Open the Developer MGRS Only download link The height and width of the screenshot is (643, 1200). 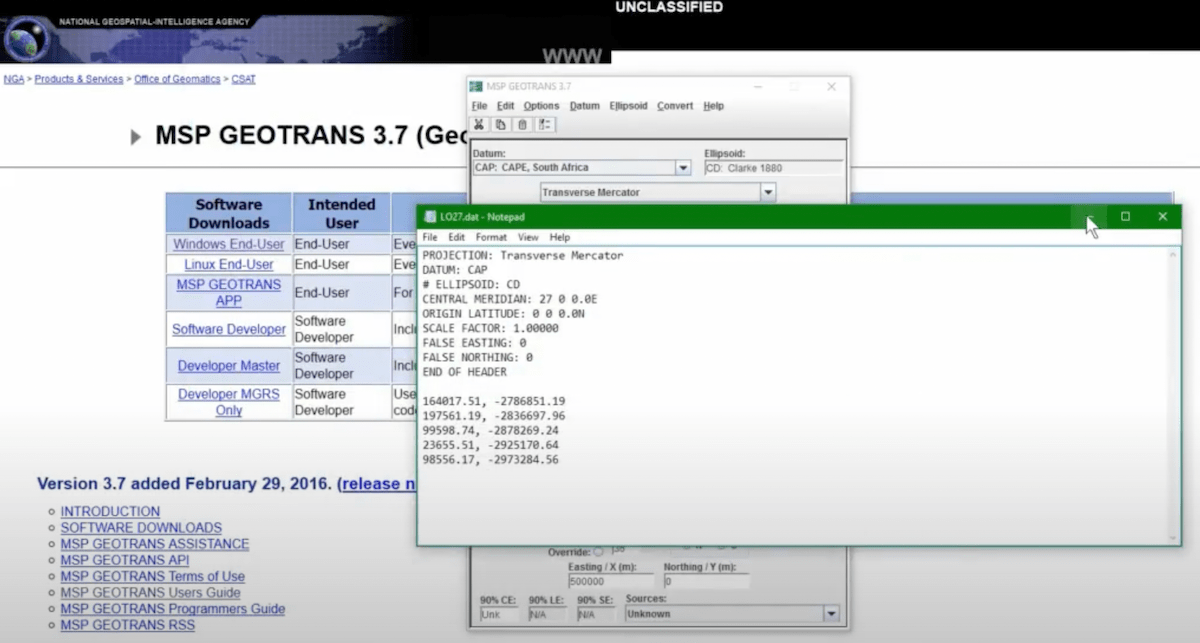click(229, 402)
